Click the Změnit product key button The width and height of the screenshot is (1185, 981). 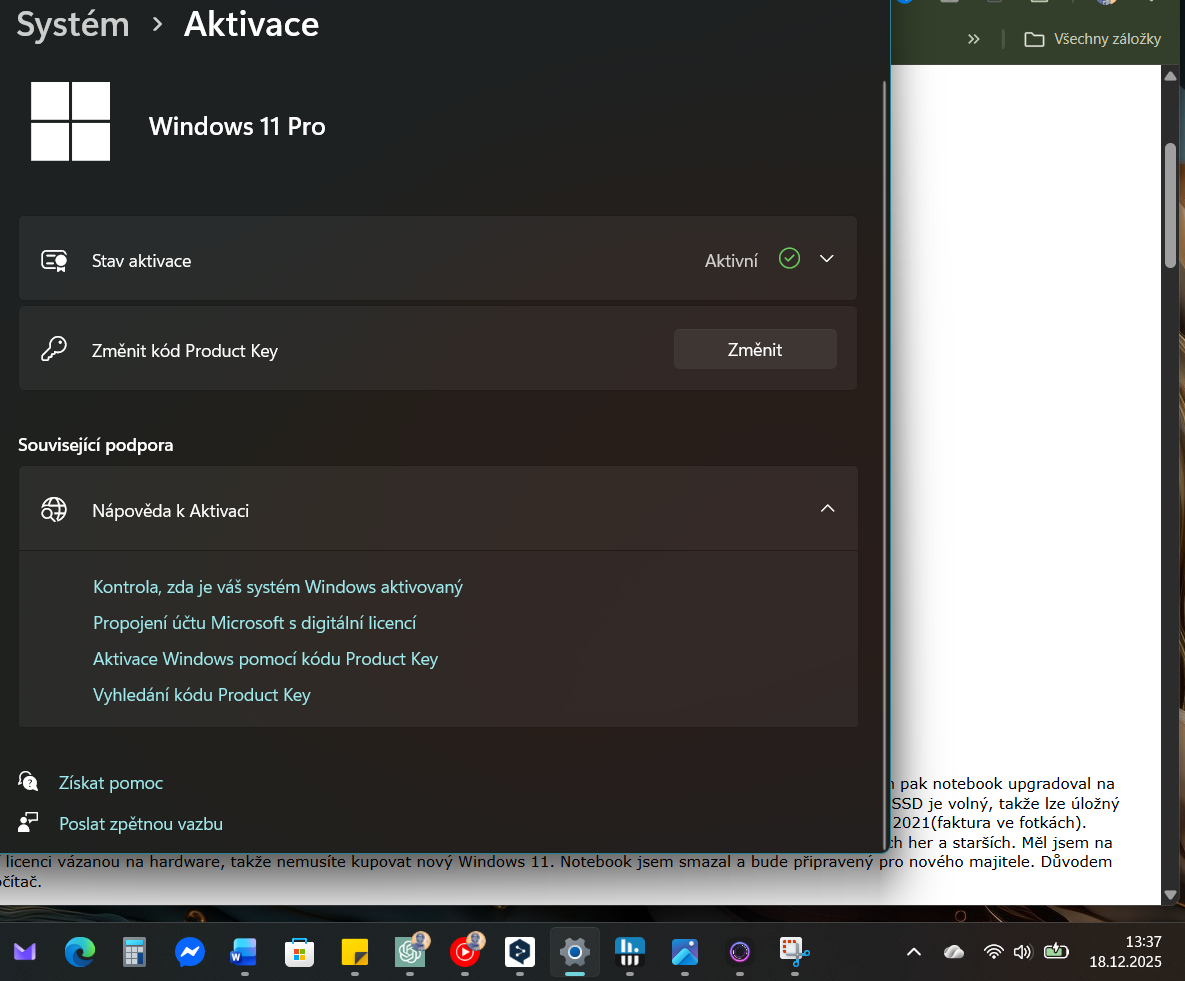pyautogui.click(x=755, y=350)
